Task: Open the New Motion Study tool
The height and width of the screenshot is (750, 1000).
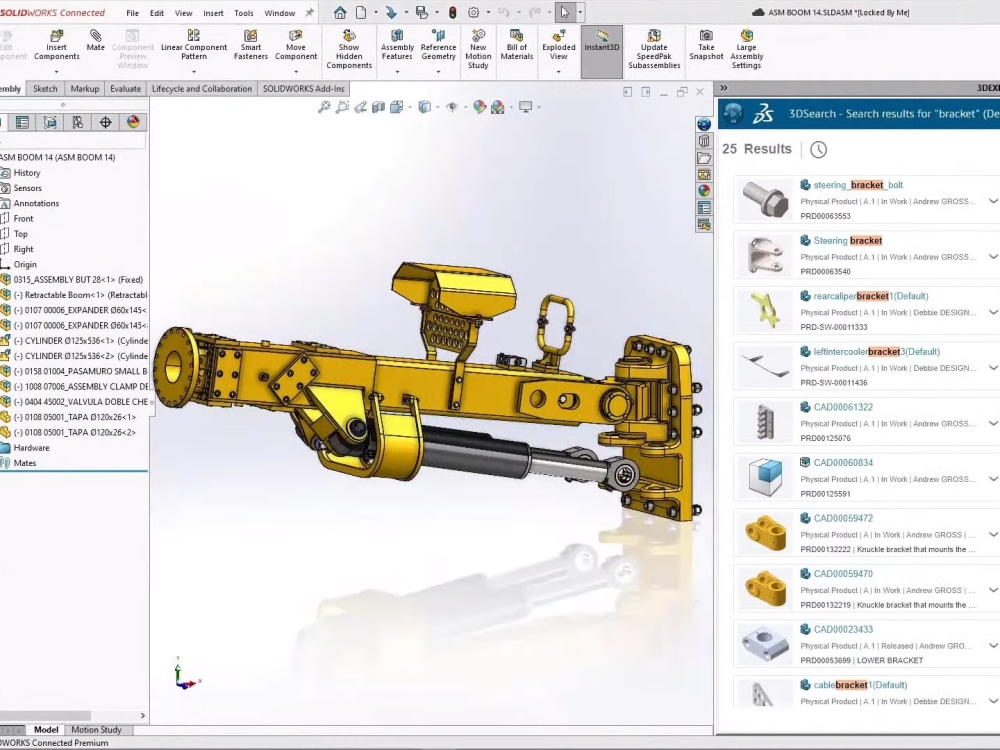Action: click(478, 48)
